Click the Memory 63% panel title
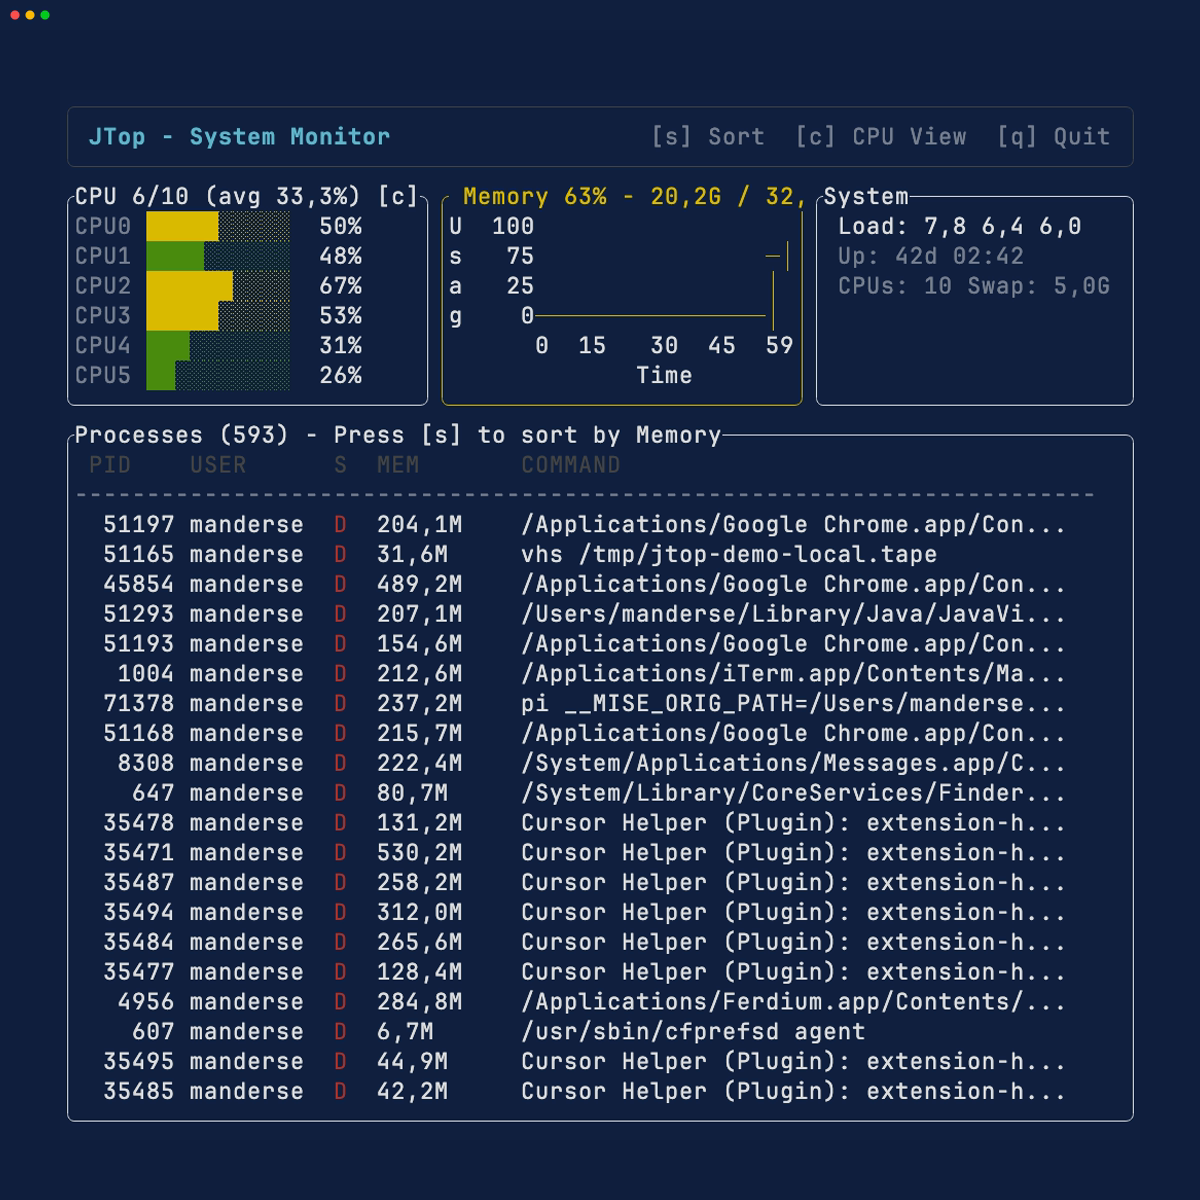The height and width of the screenshot is (1200, 1200). [634, 197]
